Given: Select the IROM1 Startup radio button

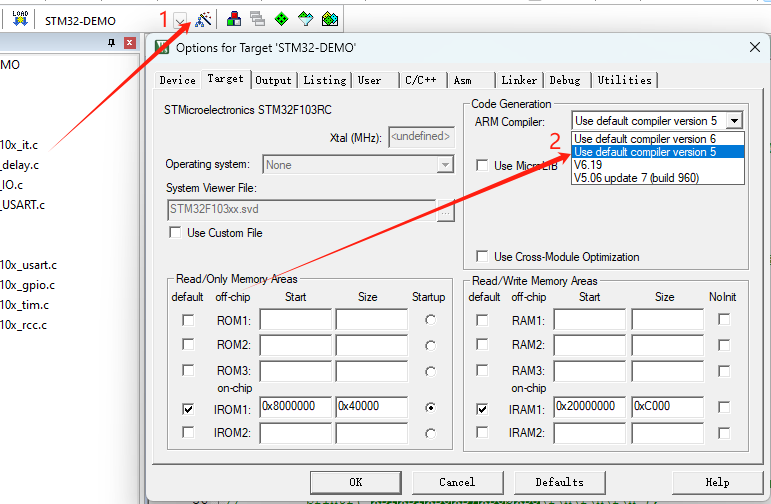Looking at the screenshot, I should tap(430, 408).
